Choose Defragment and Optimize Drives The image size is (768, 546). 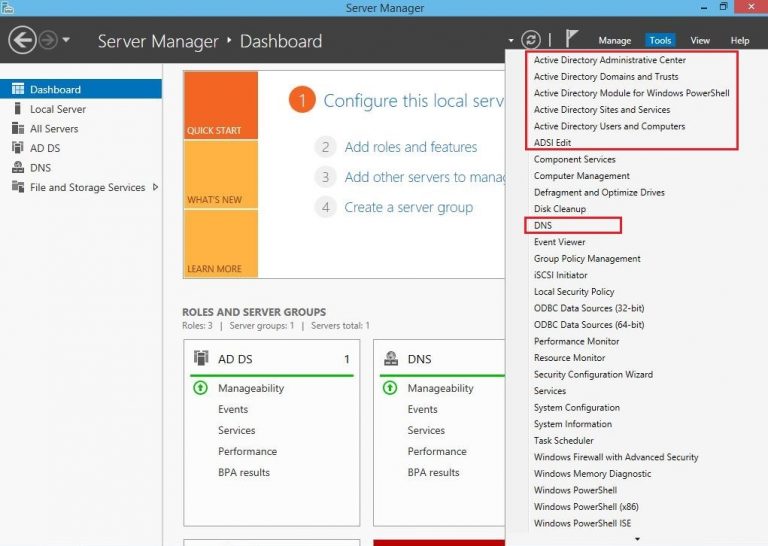[x=599, y=192]
